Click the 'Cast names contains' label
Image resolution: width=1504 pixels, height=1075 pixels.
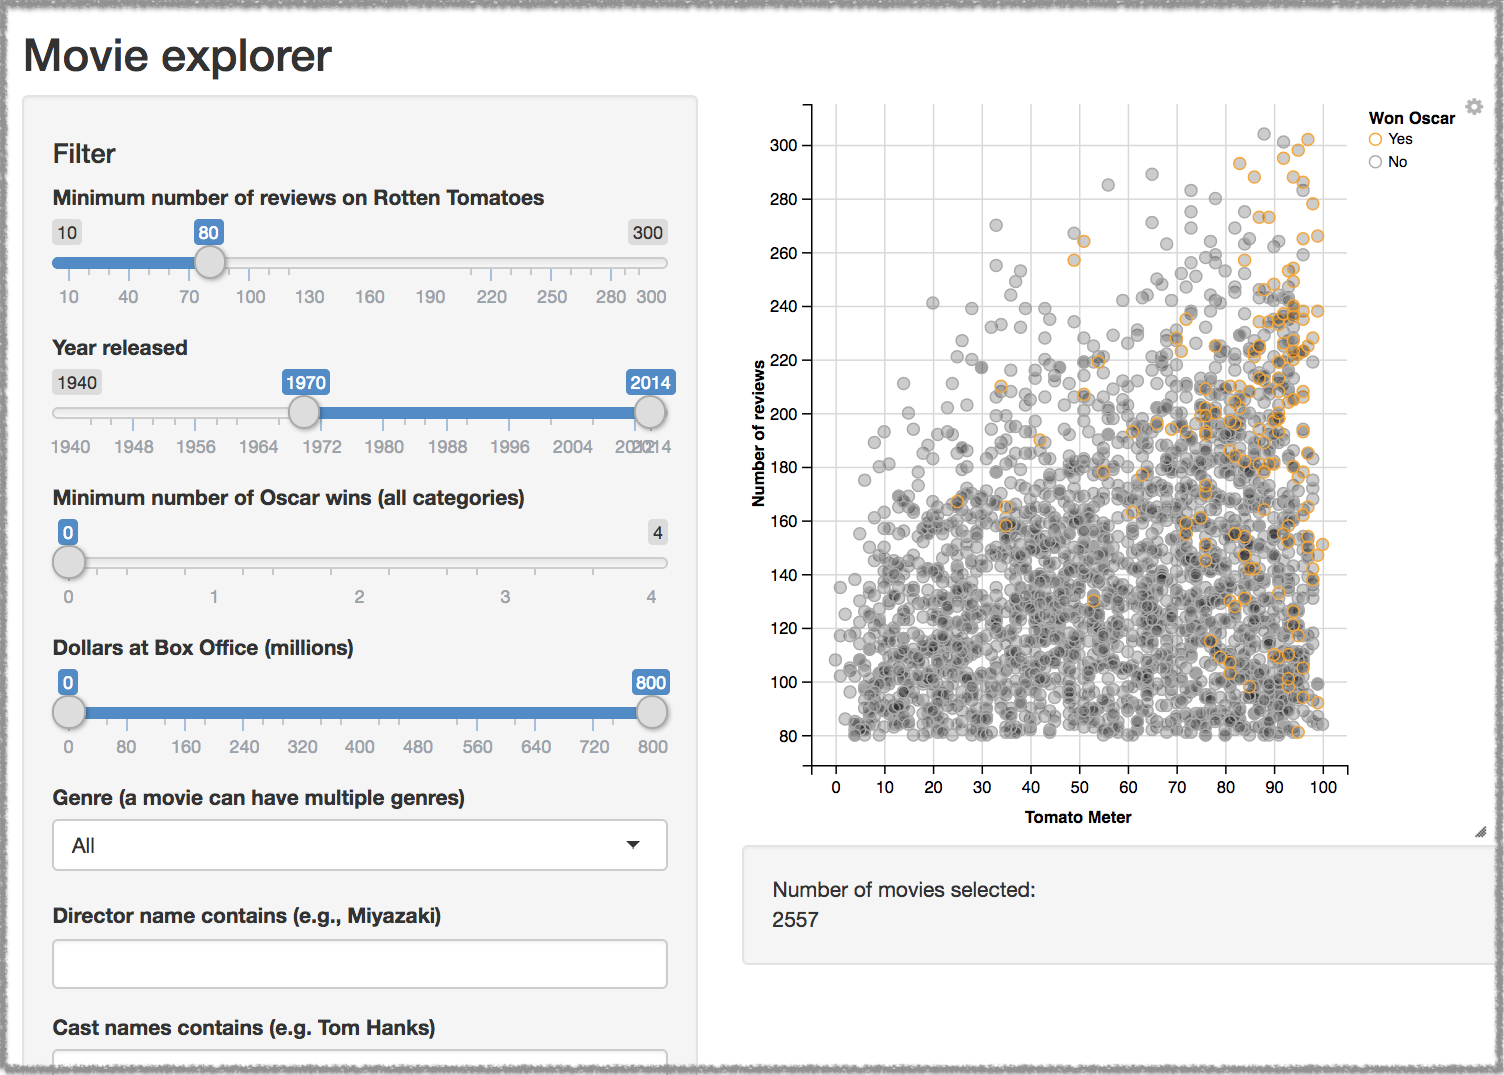coord(243,1028)
